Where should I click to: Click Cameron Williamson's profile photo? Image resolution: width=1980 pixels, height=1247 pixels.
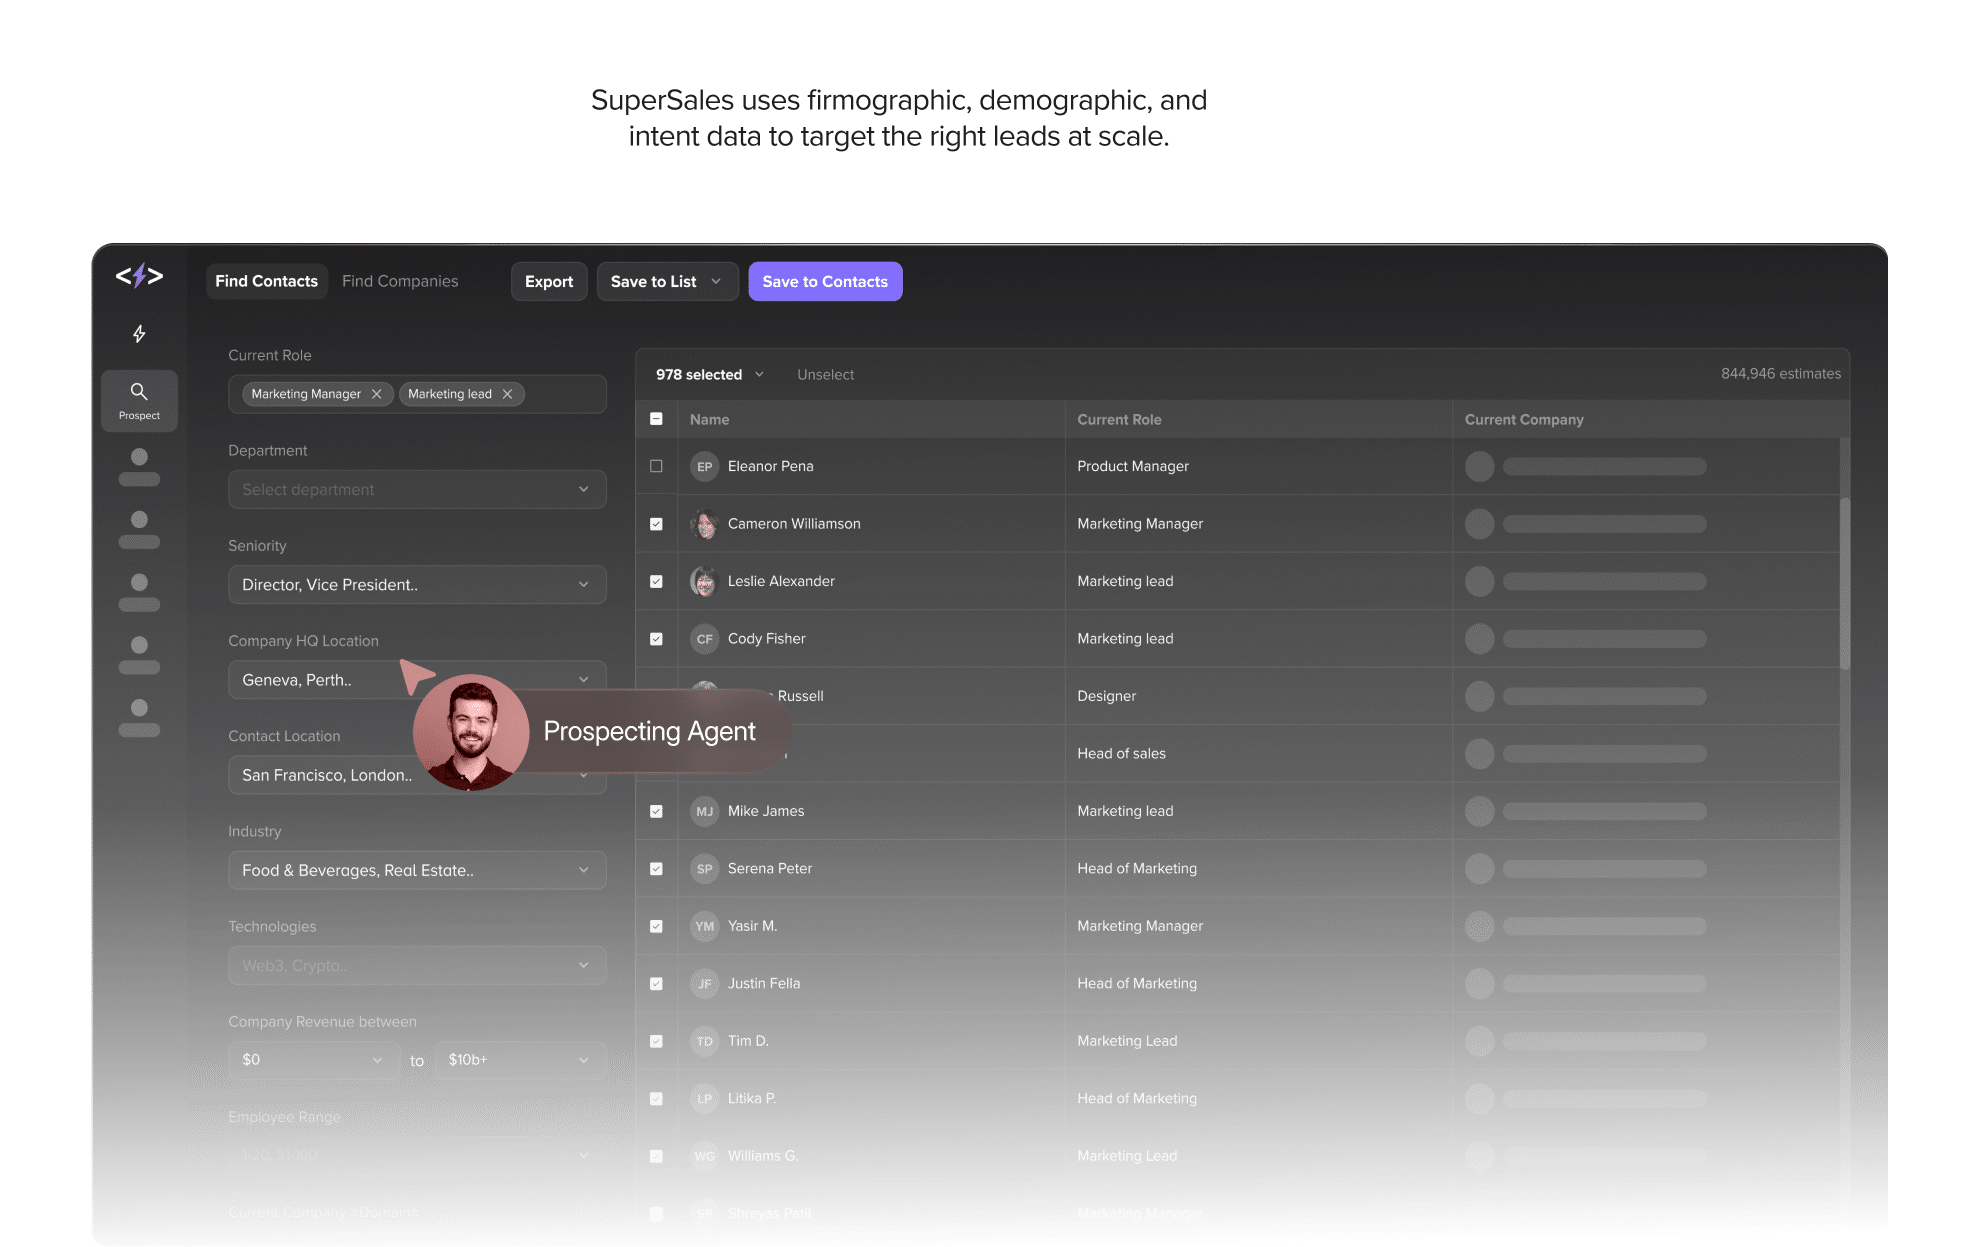[704, 524]
